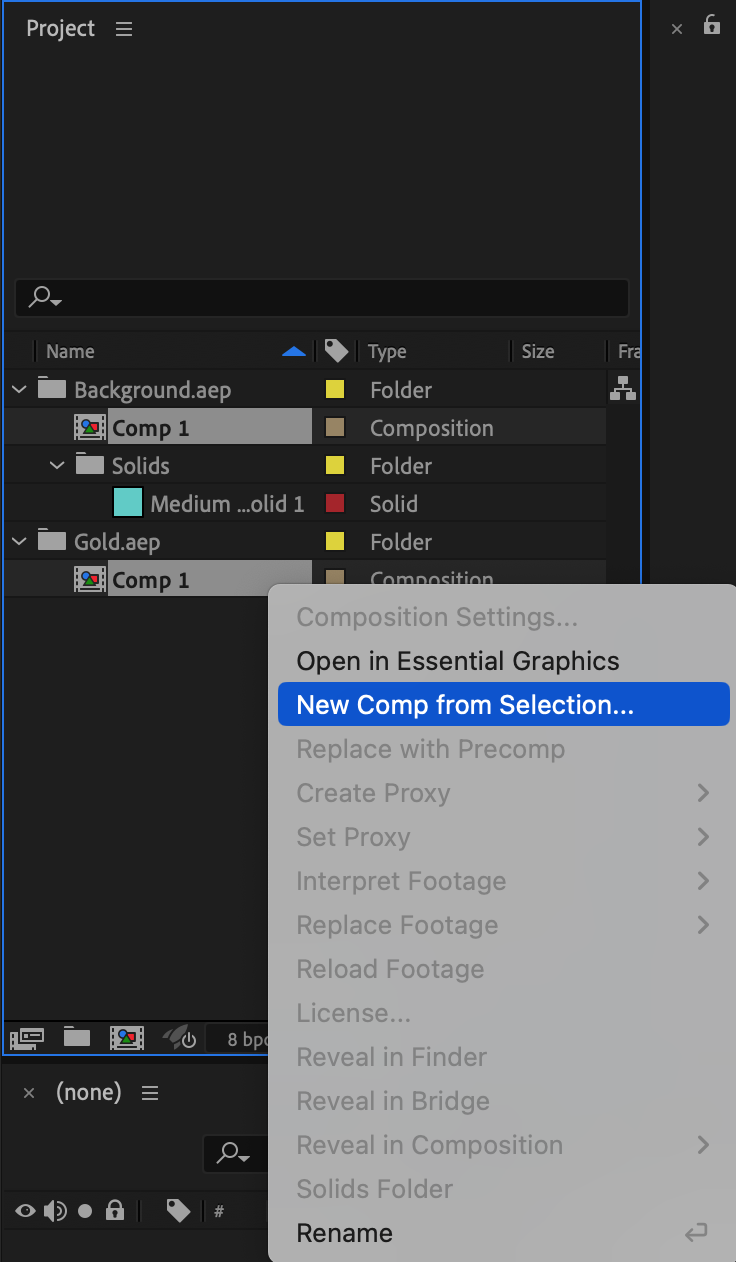The width and height of the screenshot is (736, 1262).
Task: Toggle the eye video visibility column
Action: pyautogui.click(x=26, y=1211)
